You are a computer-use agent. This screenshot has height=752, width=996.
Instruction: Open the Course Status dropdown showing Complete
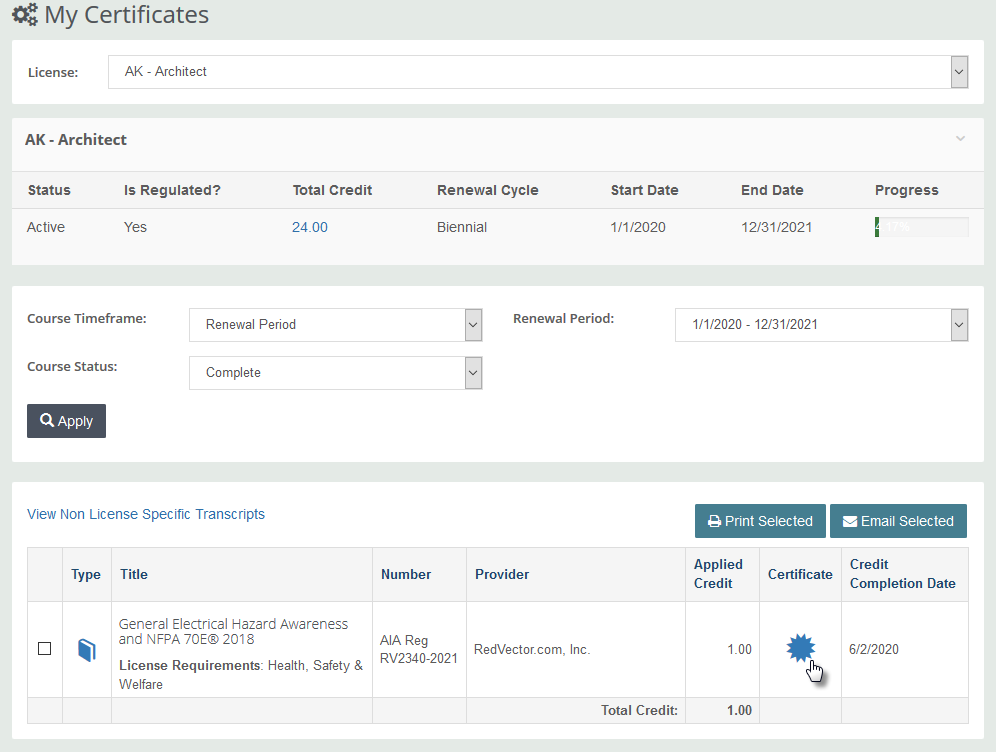(x=335, y=372)
